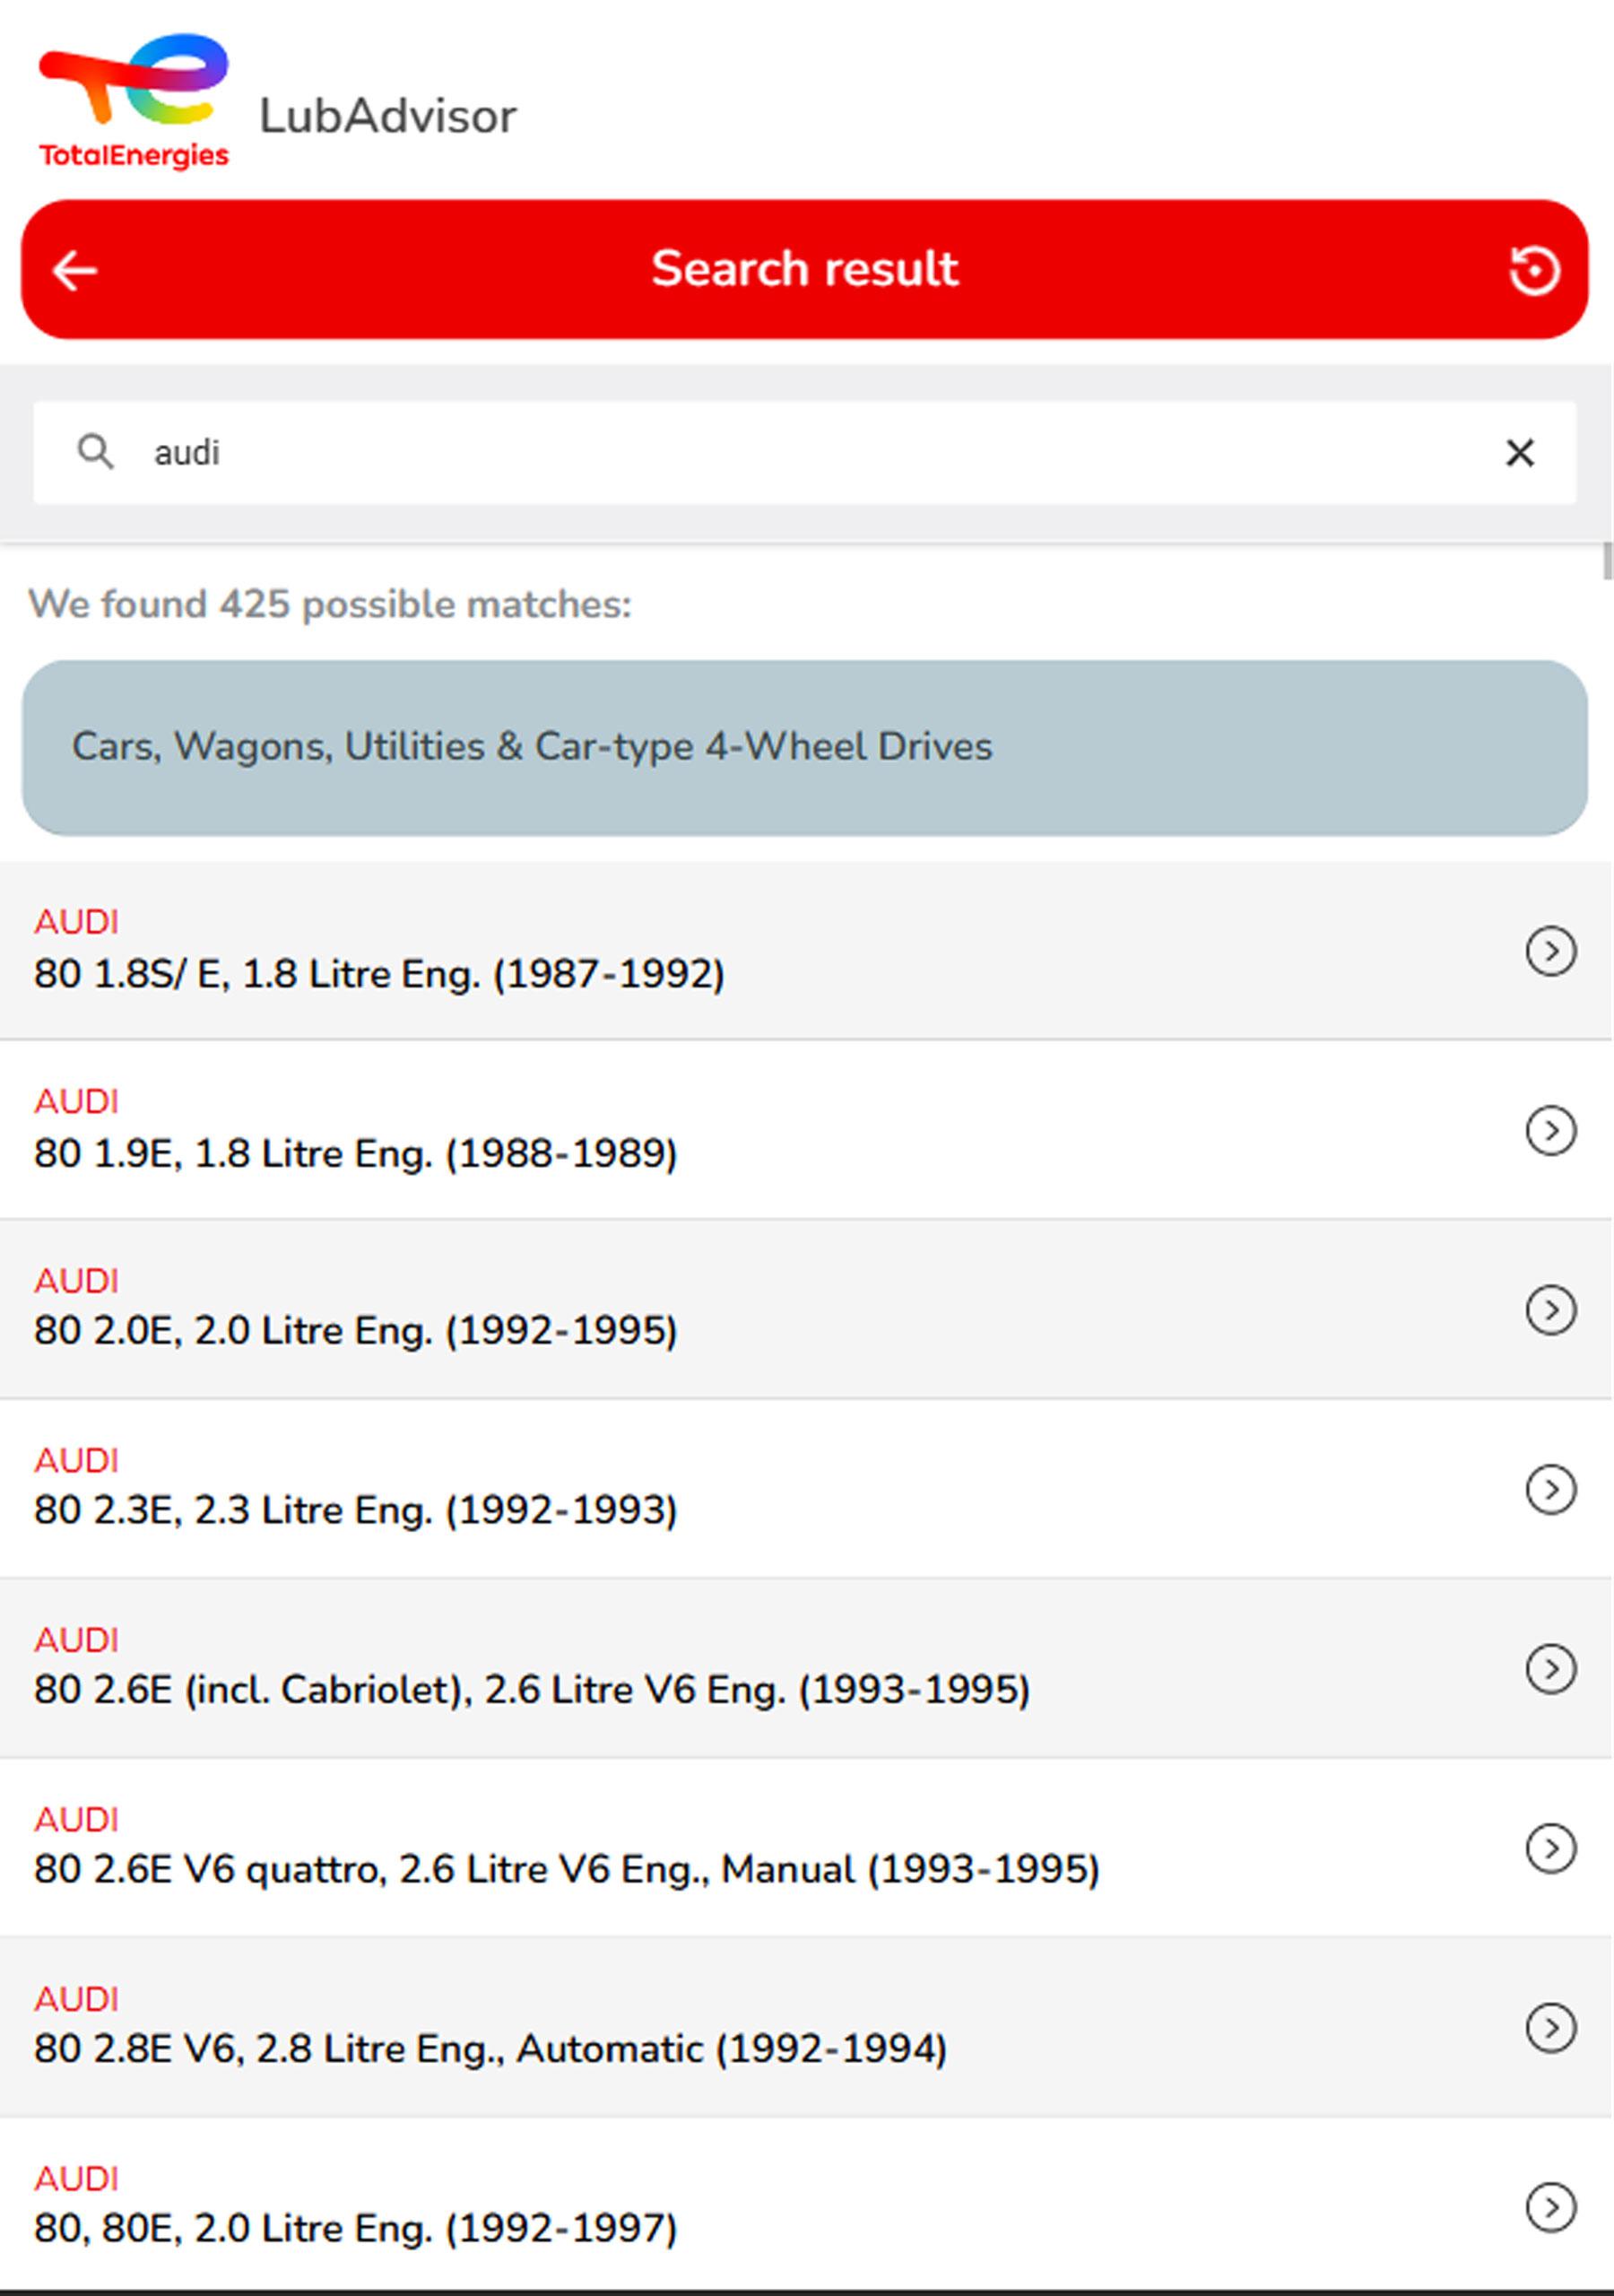Select 80 1.9E, 1.8 Litre Eng. (1988-1989)
Screen dimensions: 1614x2296
(x=807, y=1130)
